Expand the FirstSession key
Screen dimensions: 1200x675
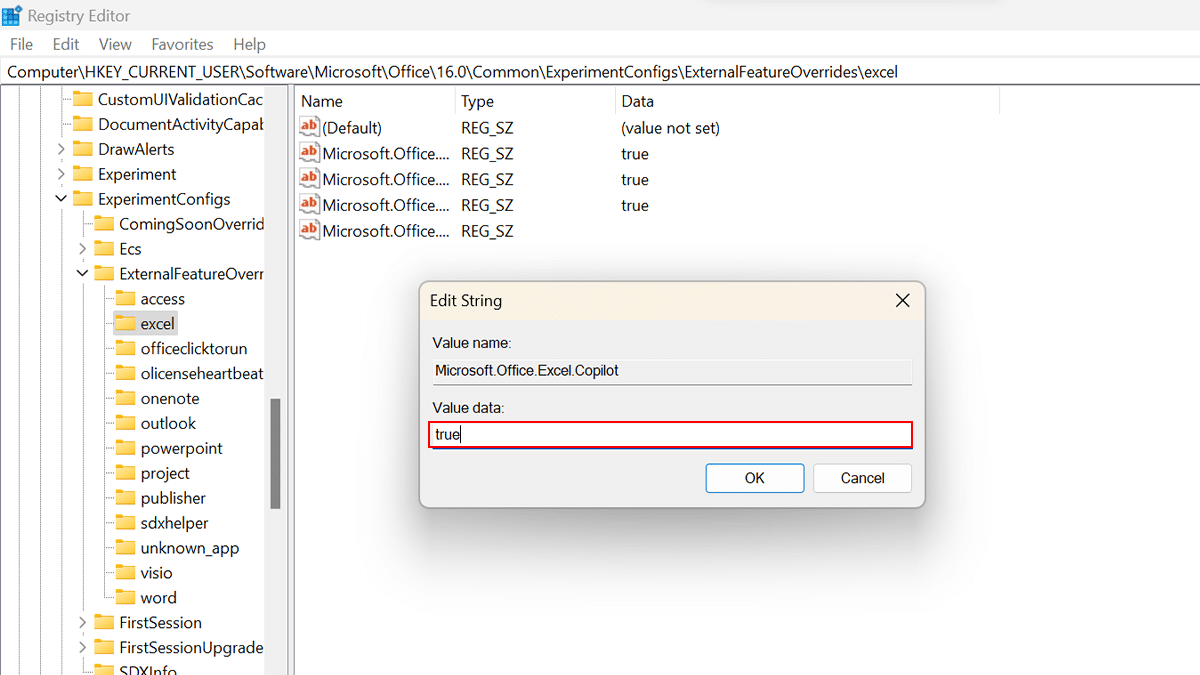(82, 622)
